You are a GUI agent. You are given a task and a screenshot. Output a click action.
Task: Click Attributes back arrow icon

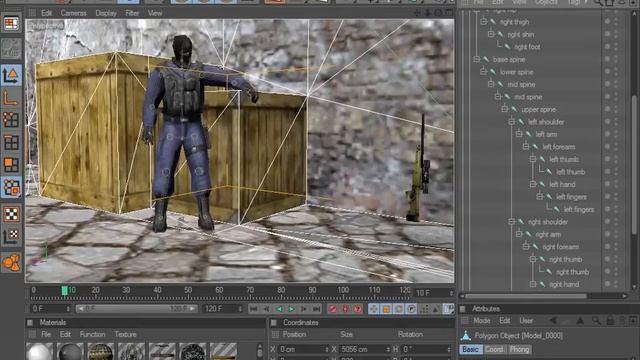click(x=553, y=321)
